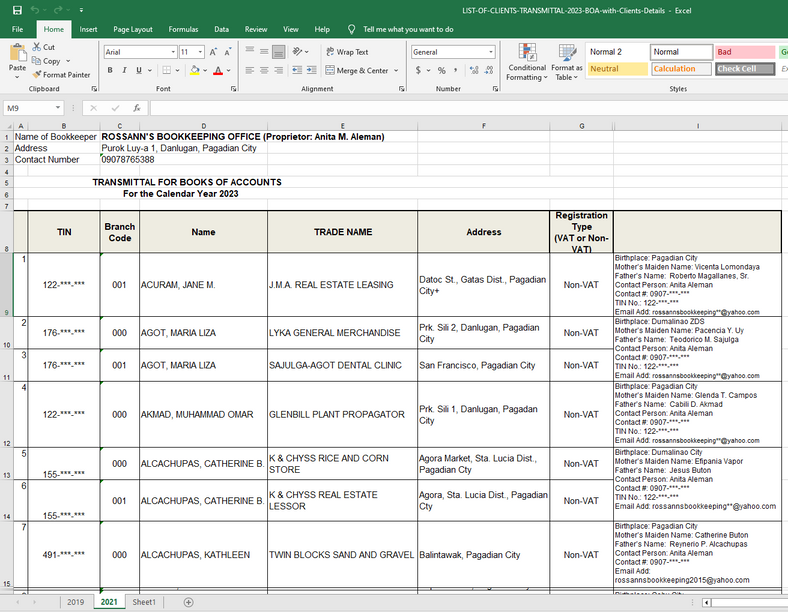Open the General number format dropdown
This screenshot has width=788, height=612.
490,52
